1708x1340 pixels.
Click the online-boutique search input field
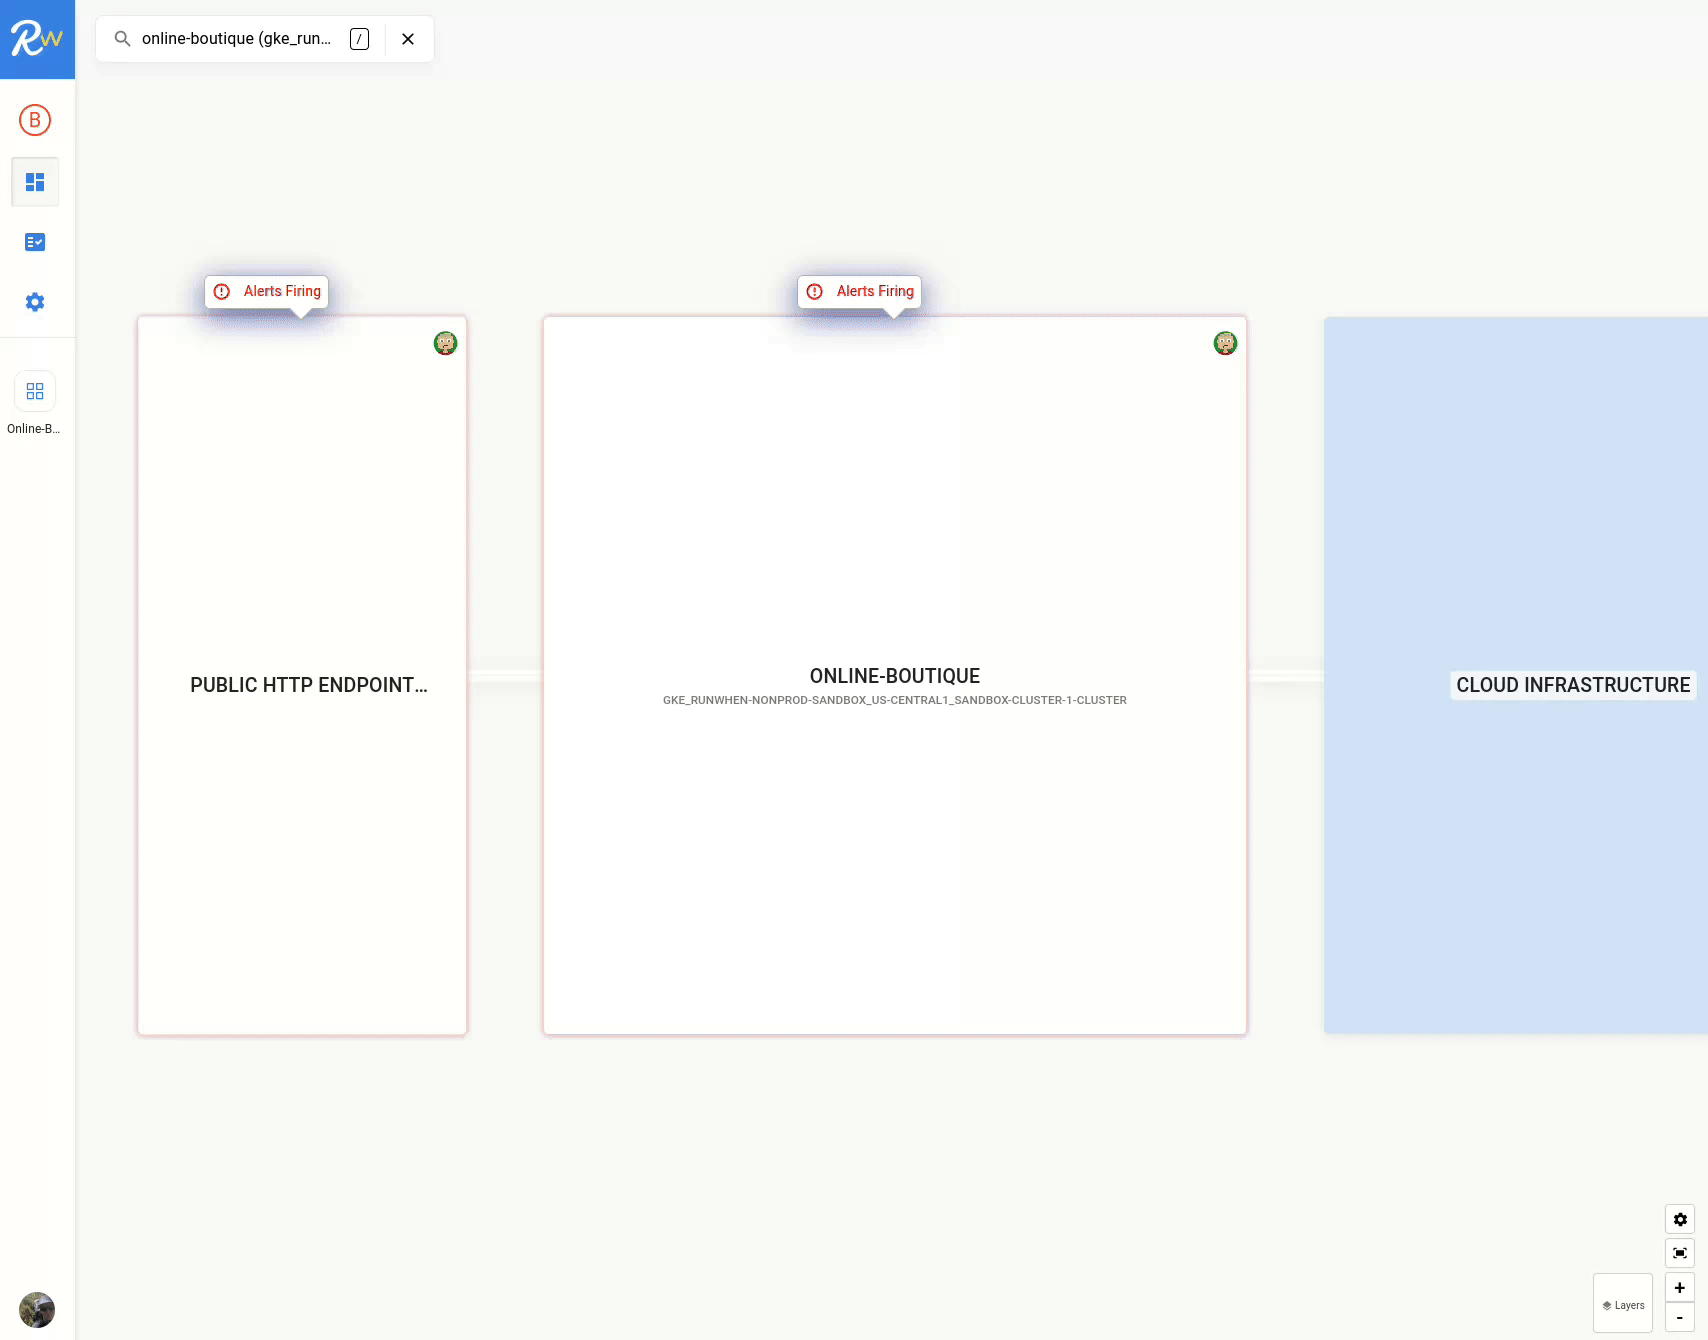pyautogui.click(x=236, y=39)
